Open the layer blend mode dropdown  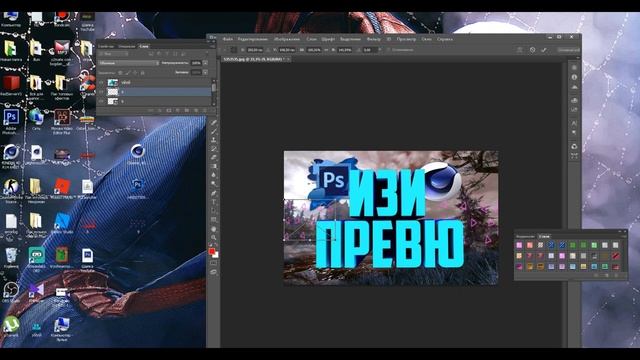click(129, 63)
